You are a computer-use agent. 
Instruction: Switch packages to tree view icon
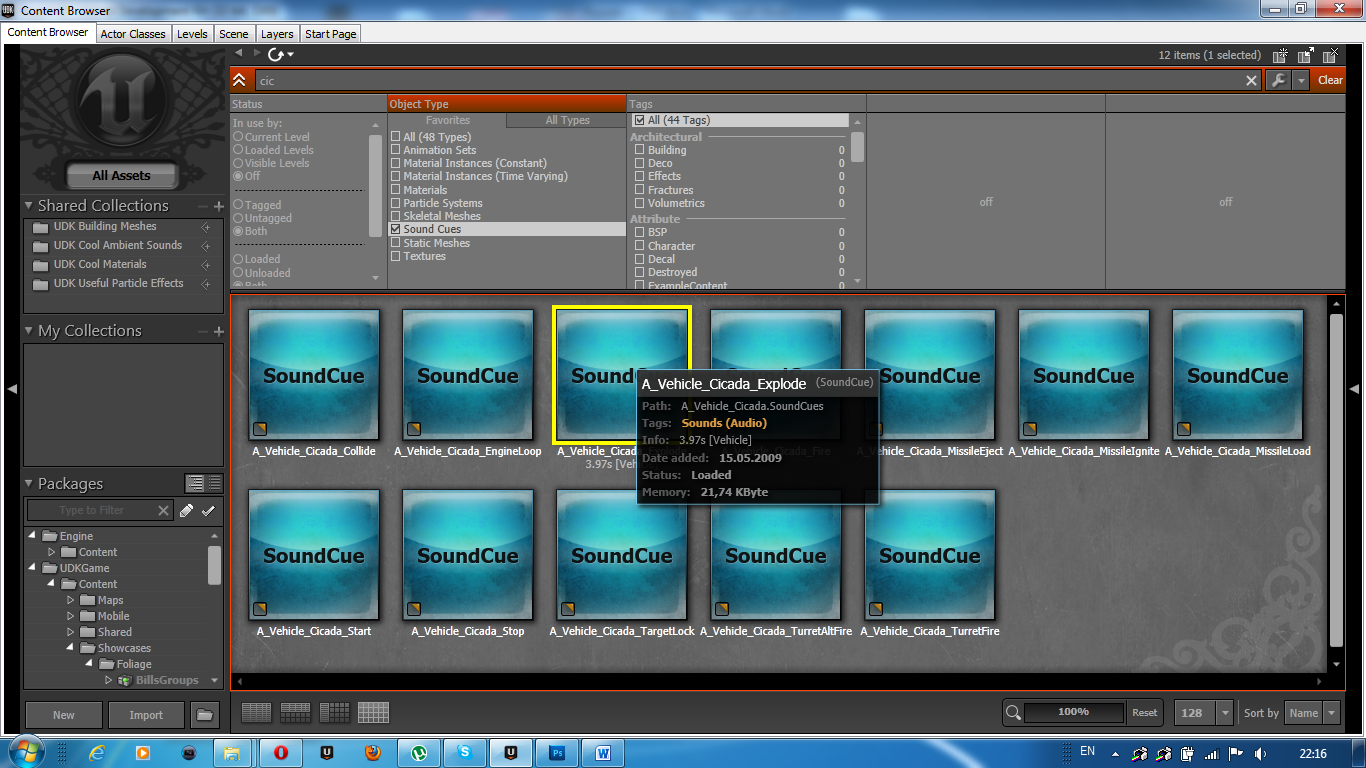[x=196, y=484]
